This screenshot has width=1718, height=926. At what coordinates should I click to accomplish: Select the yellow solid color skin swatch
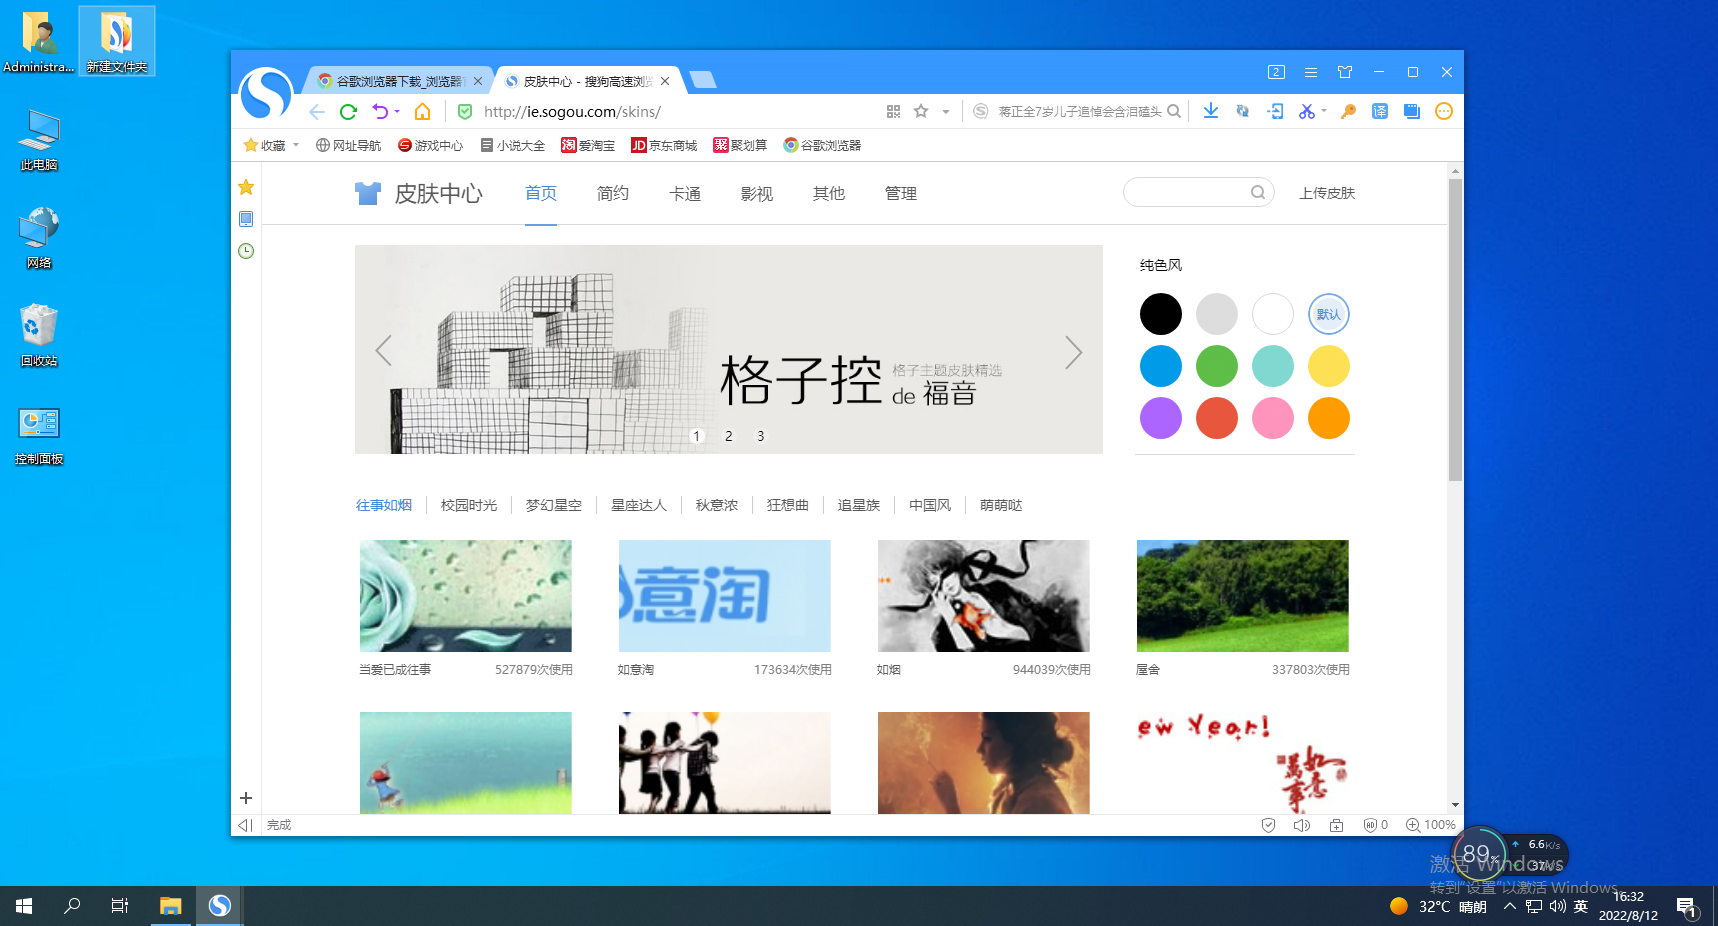tap(1328, 366)
